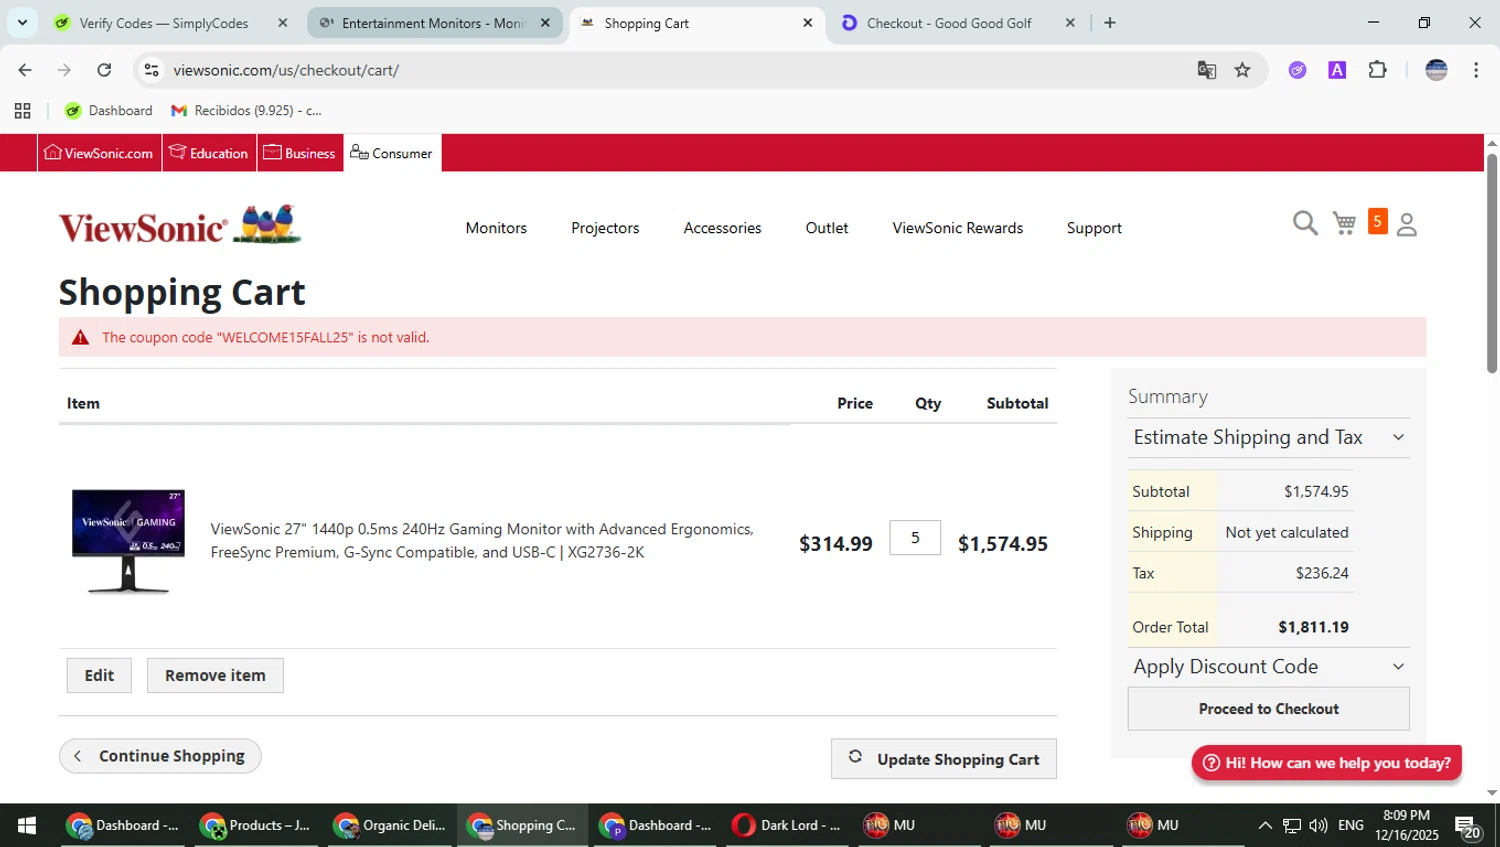This screenshot has height=847, width=1500.
Task: Open the shopping cart icon
Action: pos(1344,223)
